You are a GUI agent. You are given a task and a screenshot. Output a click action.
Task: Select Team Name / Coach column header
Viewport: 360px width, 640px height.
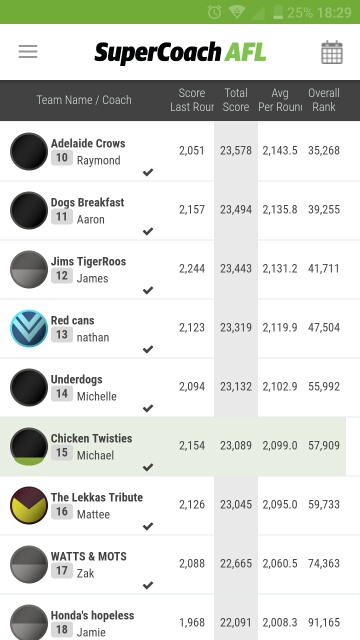coord(84,100)
